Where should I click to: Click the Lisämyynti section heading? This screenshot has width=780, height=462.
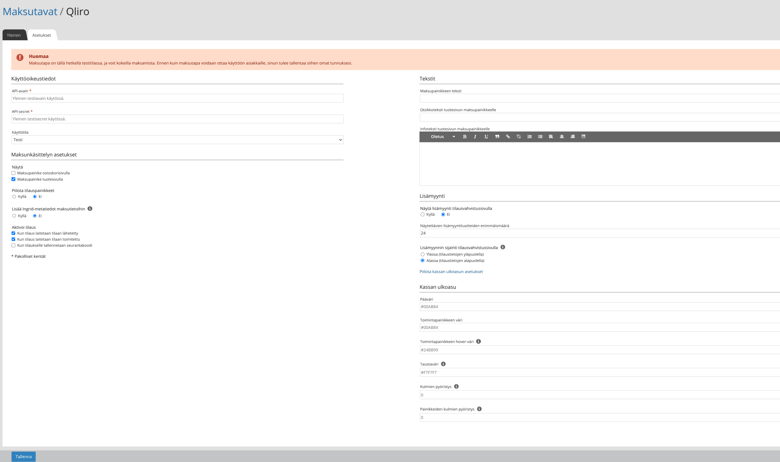[x=432, y=196]
